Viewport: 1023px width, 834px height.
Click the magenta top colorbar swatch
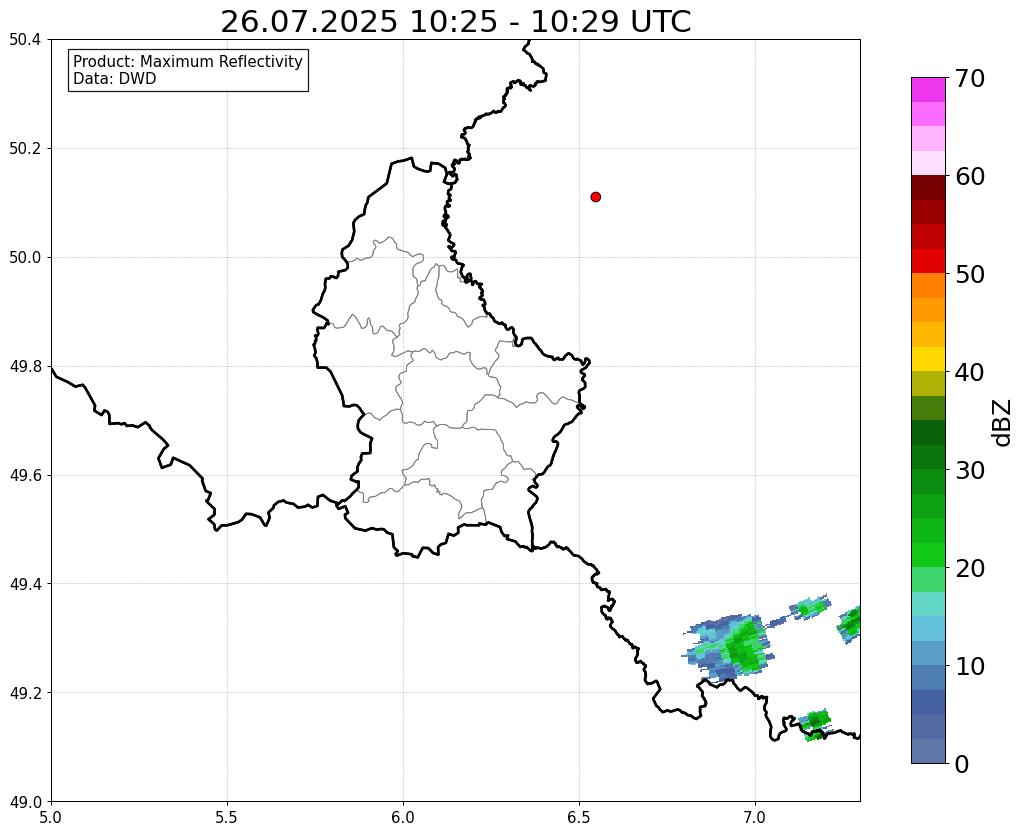click(928, 90)
